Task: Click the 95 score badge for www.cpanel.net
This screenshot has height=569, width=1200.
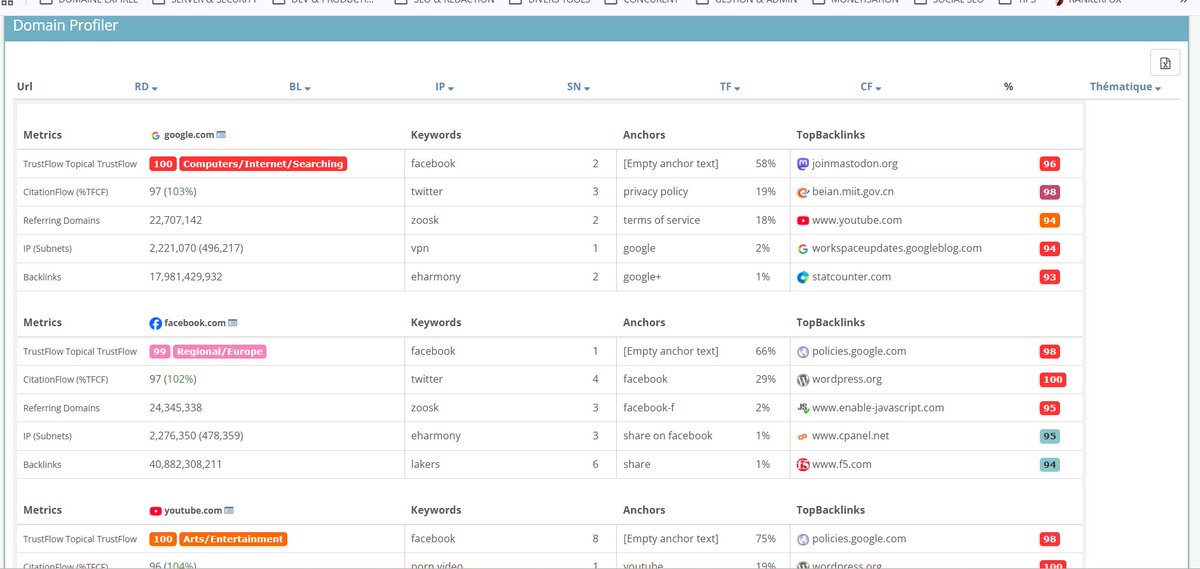Action: coord(1049,436)
